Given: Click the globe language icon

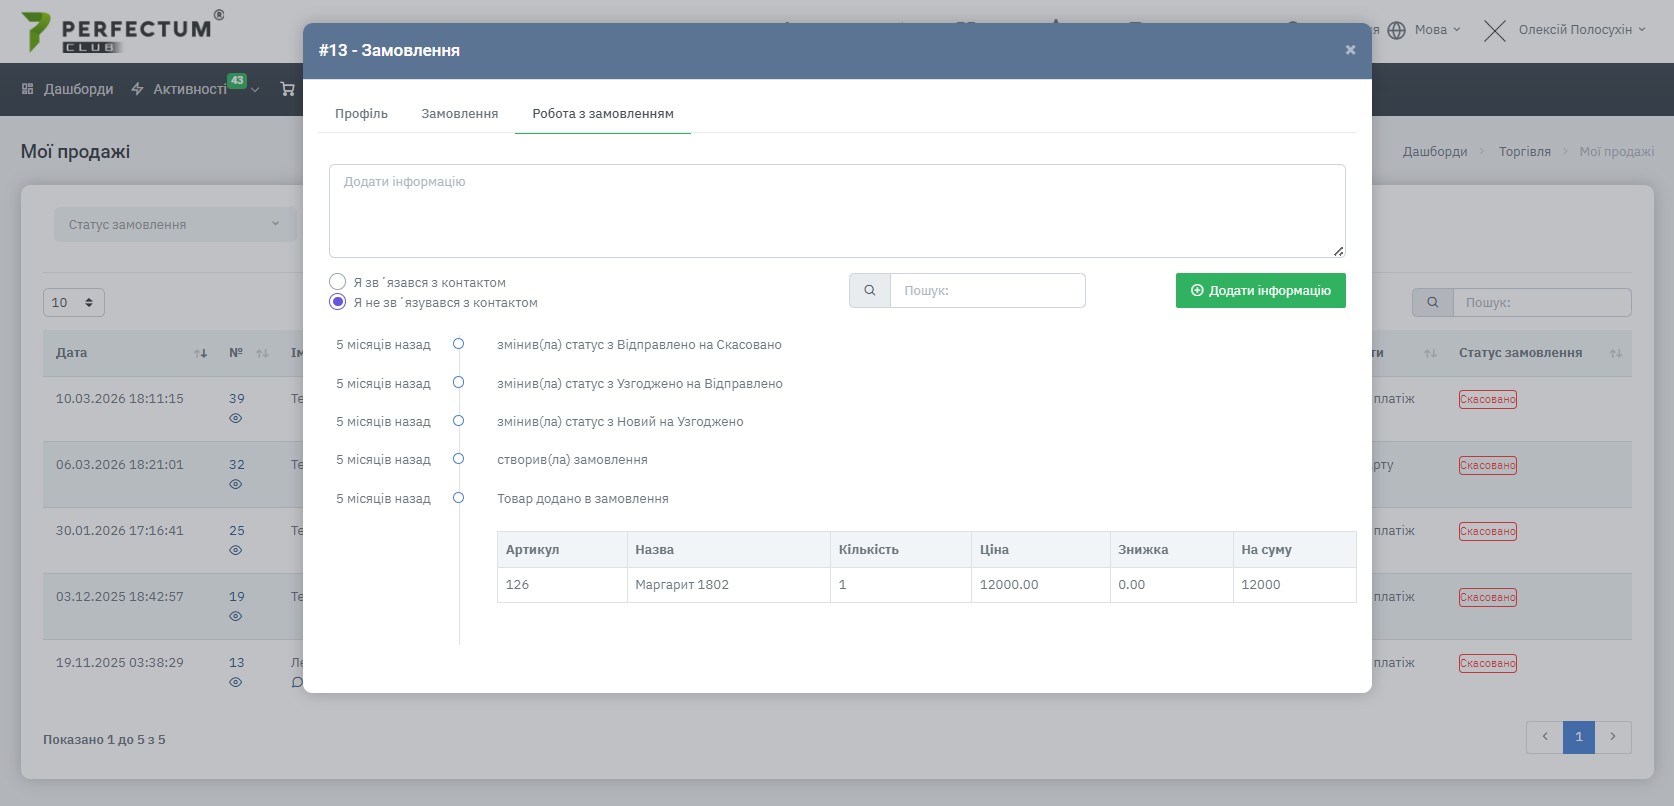Looking at the screenshot, I should pos(1396,30).
